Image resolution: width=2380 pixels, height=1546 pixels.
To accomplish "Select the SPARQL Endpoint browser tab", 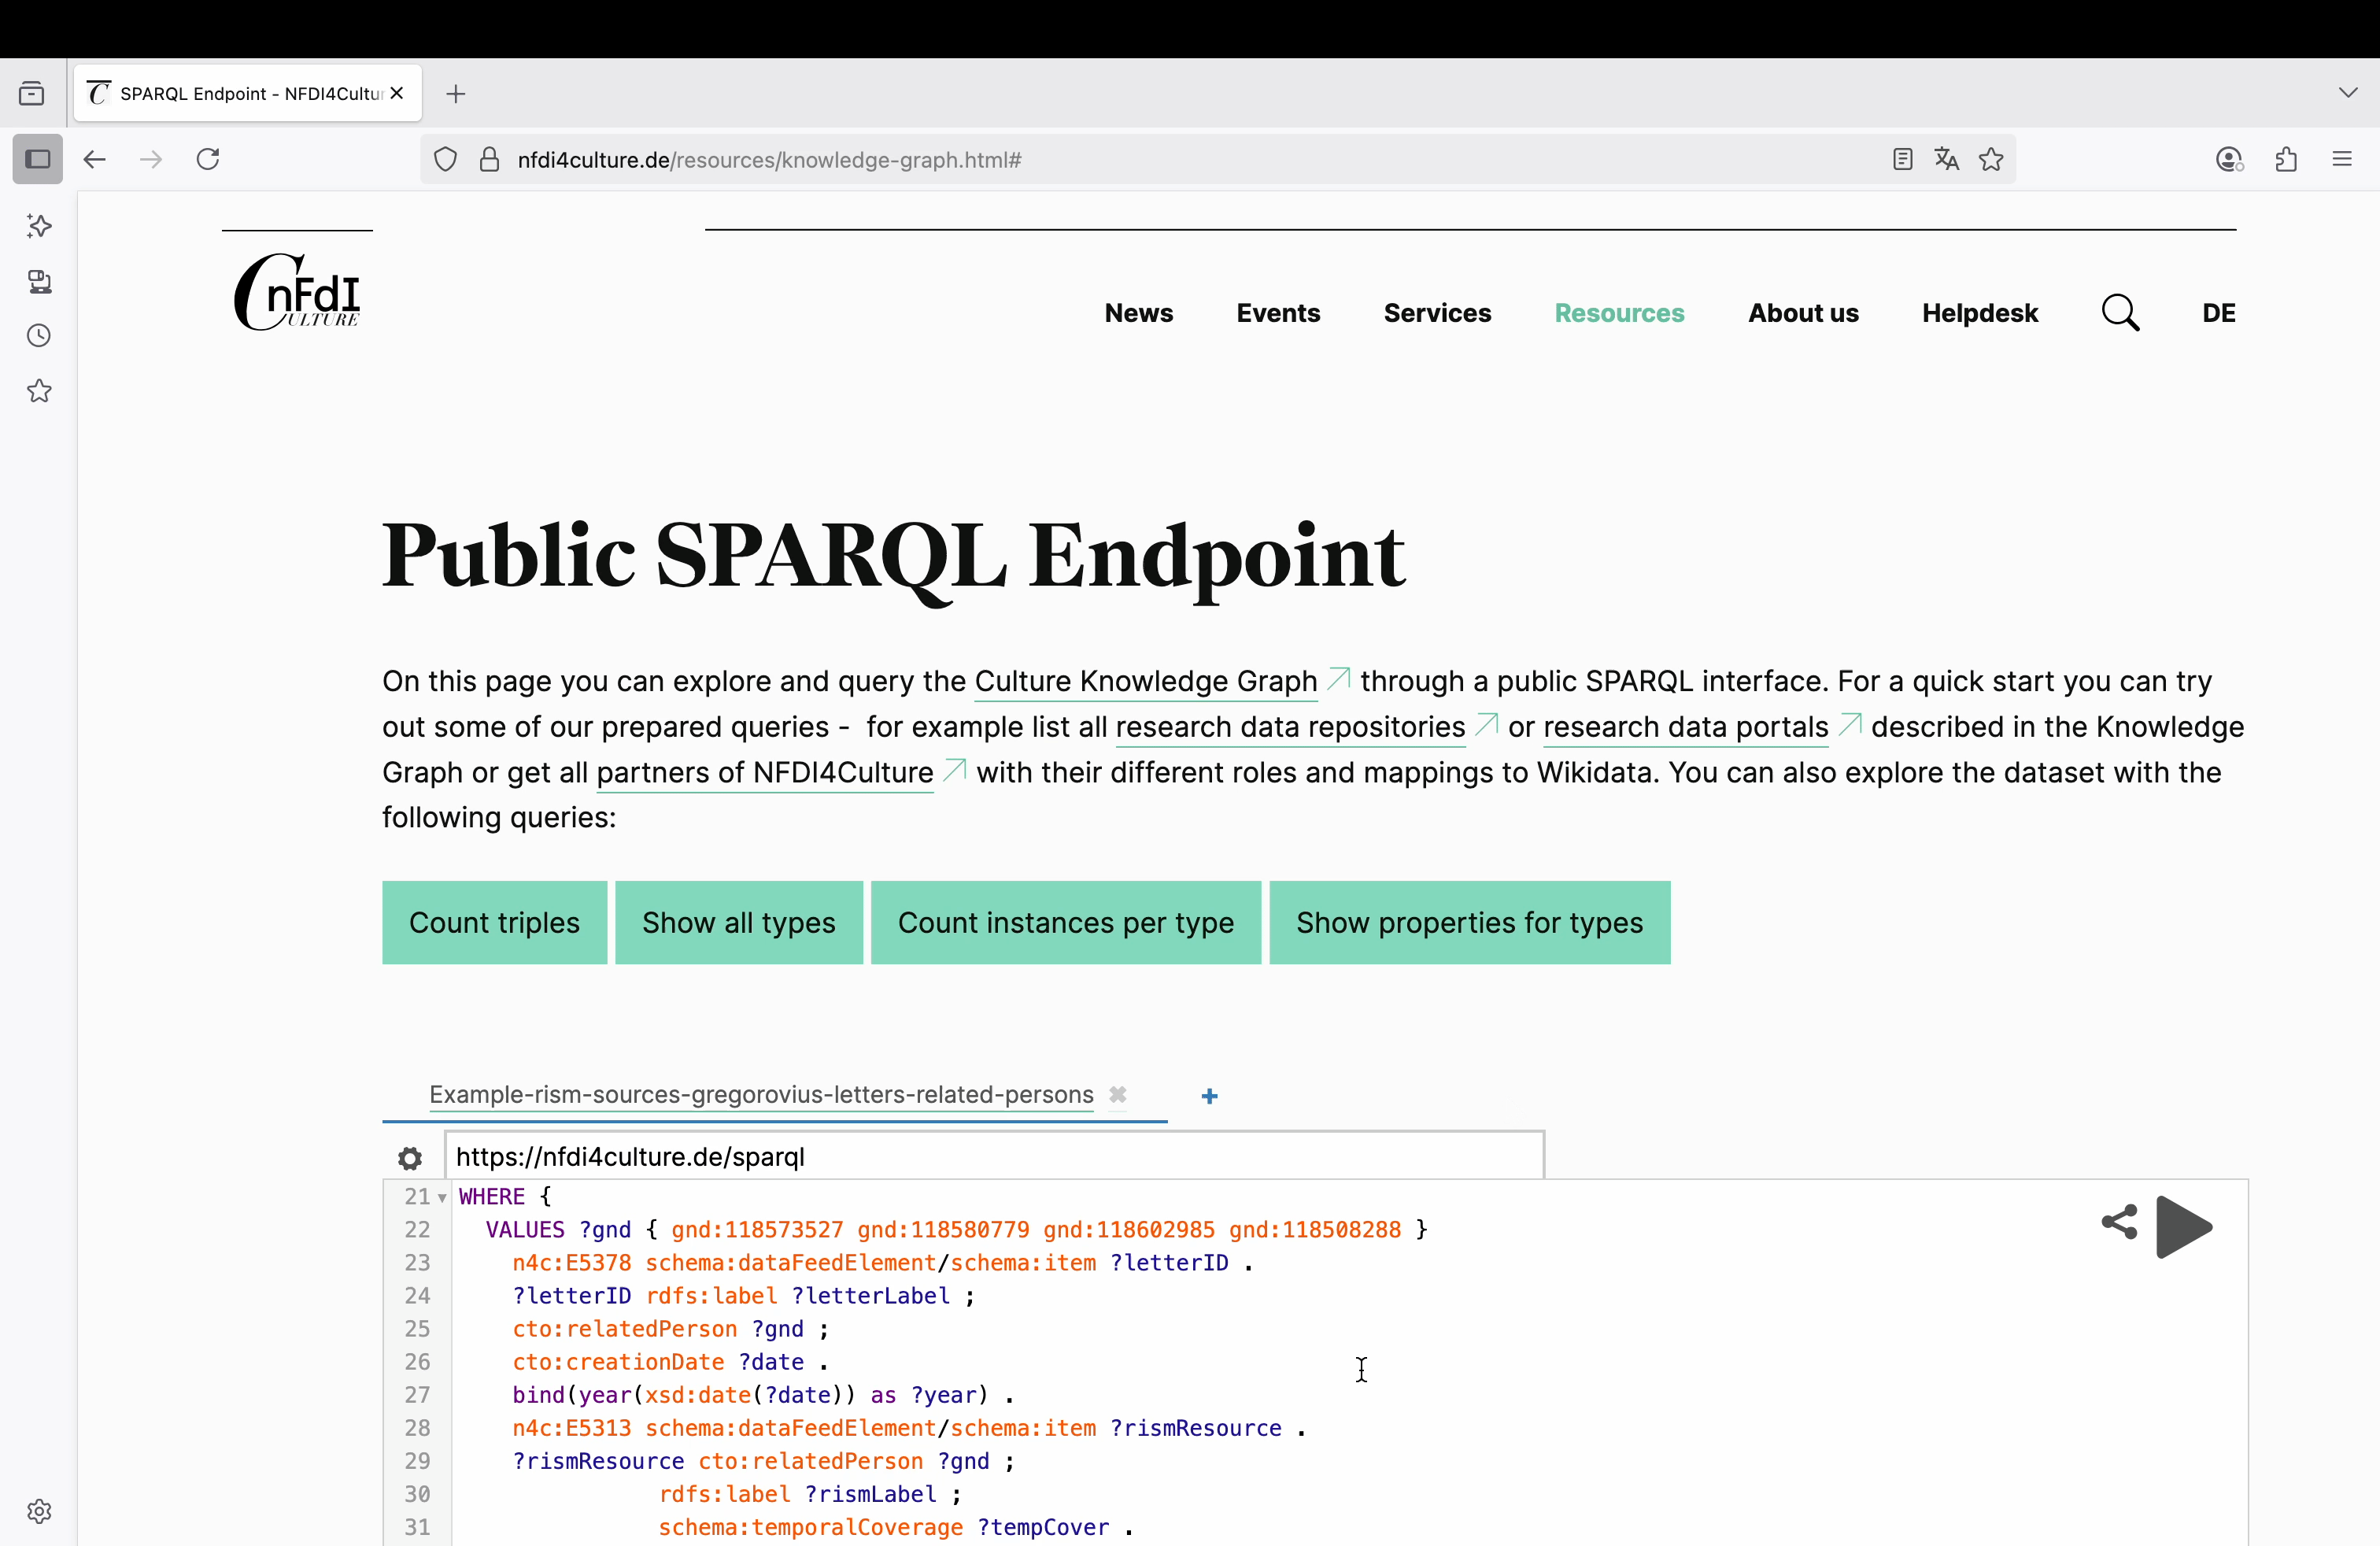I will [247, 93].
